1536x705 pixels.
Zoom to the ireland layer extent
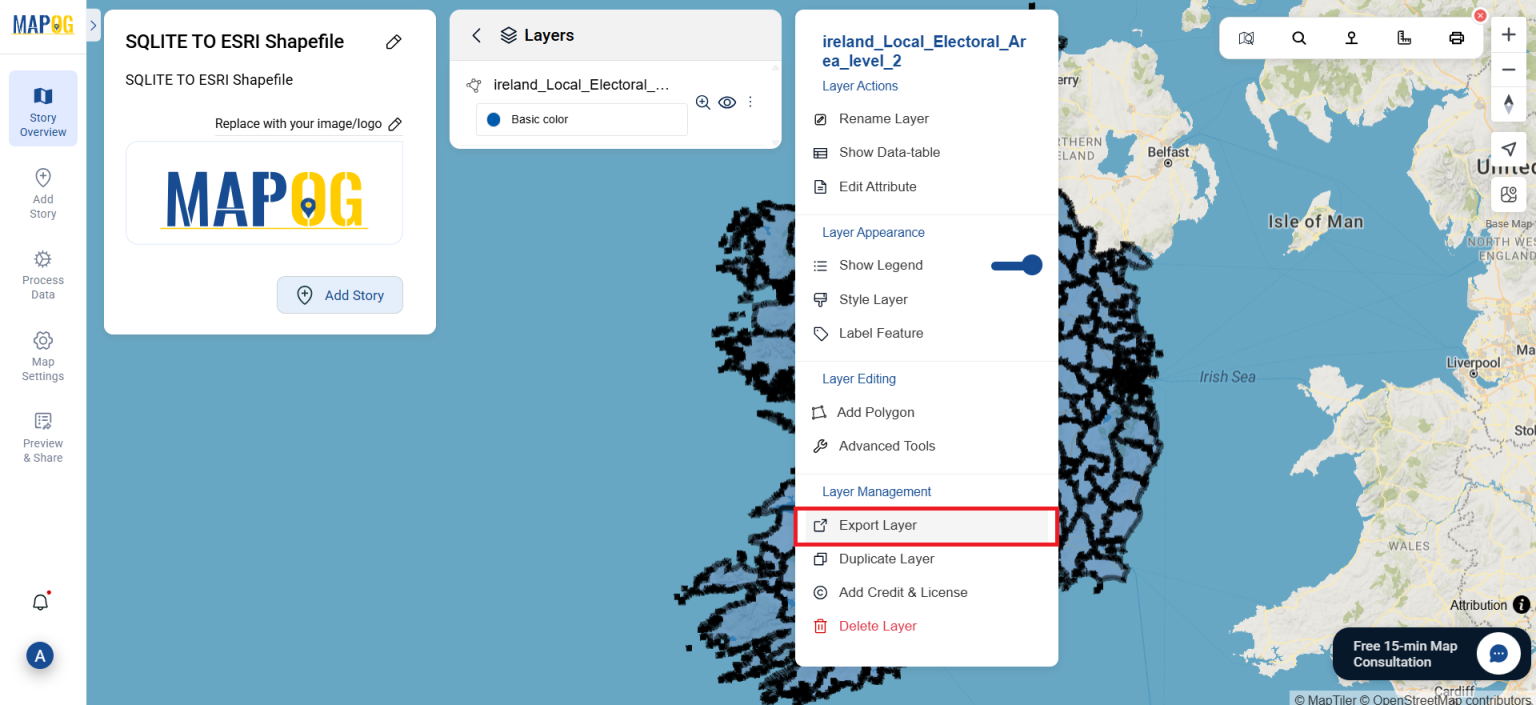tap(703, 102)
